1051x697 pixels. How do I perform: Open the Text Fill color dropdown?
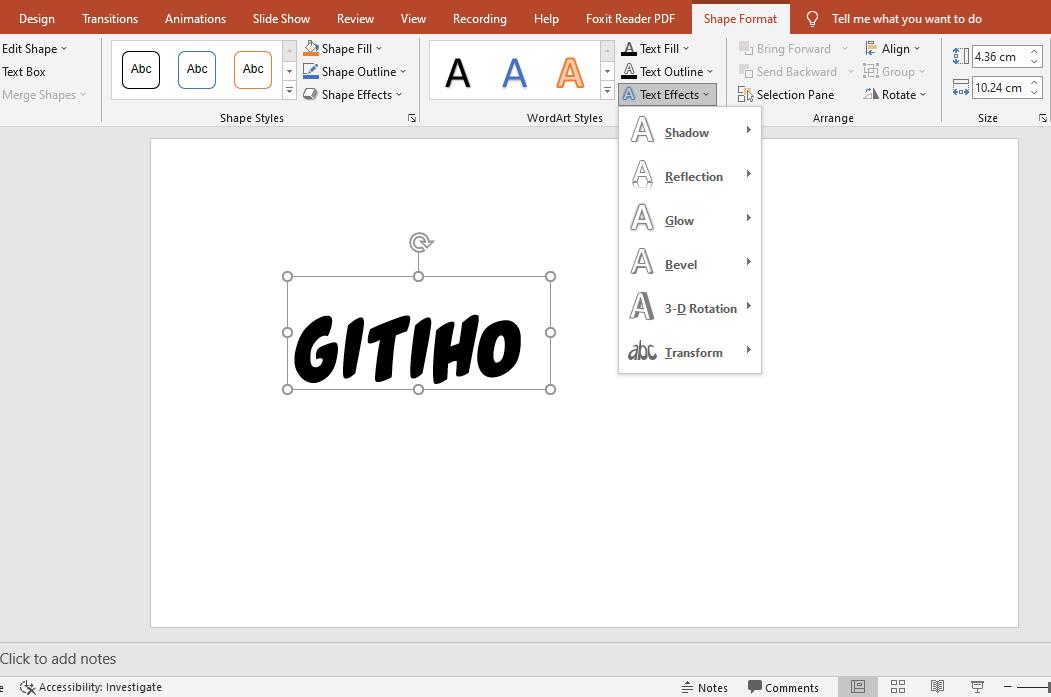click(686, 49)
